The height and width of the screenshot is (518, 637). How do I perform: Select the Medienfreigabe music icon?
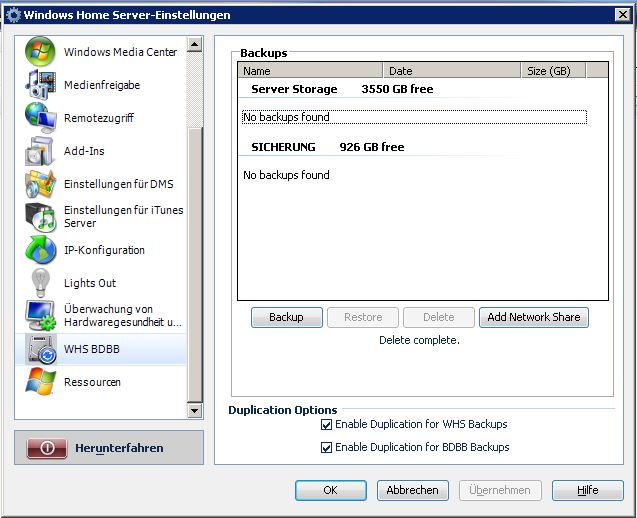click(x=41, y=85)
